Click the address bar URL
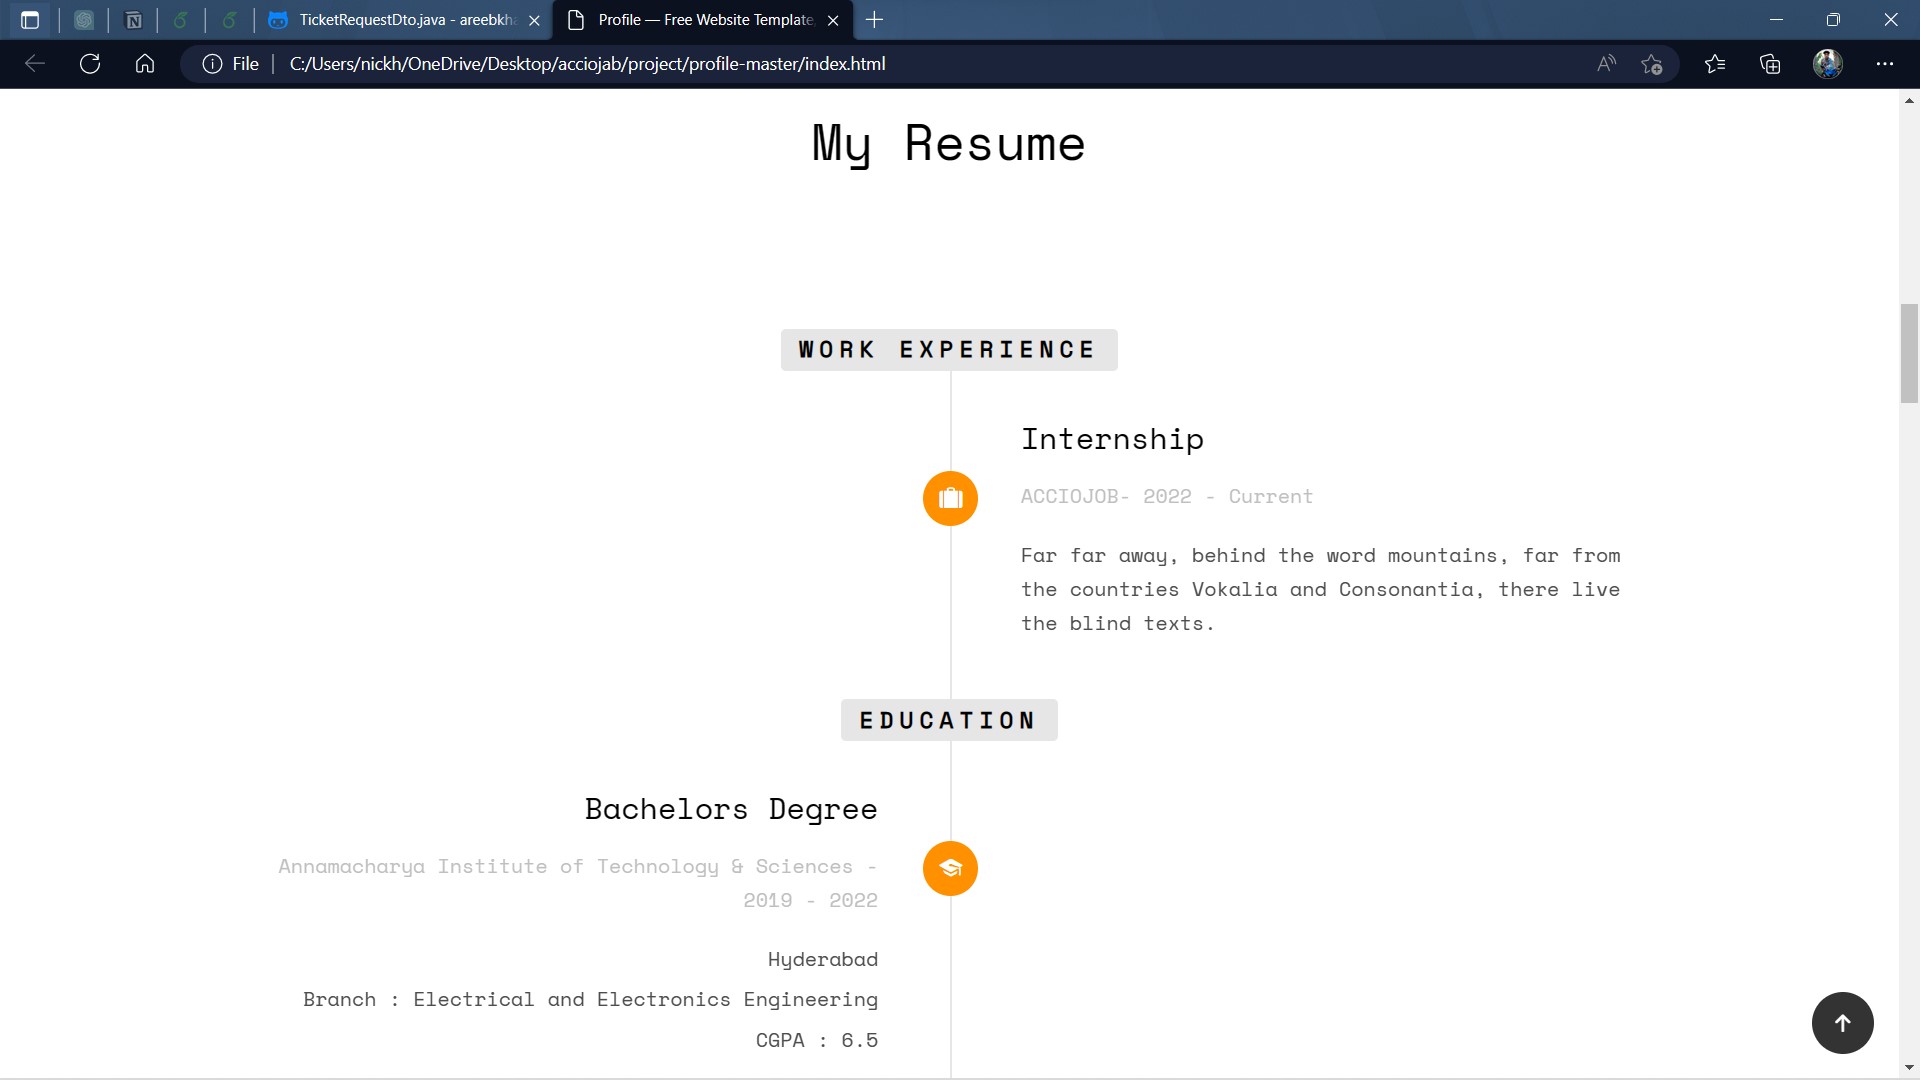1920x1080 pixels. click(587, 64)
